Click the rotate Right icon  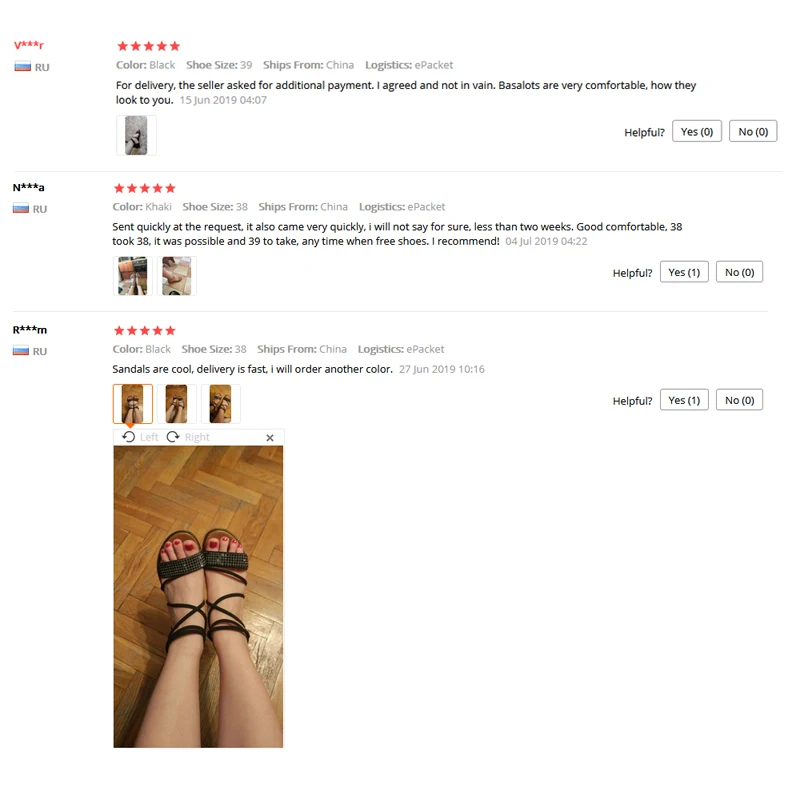click(173, 437)
